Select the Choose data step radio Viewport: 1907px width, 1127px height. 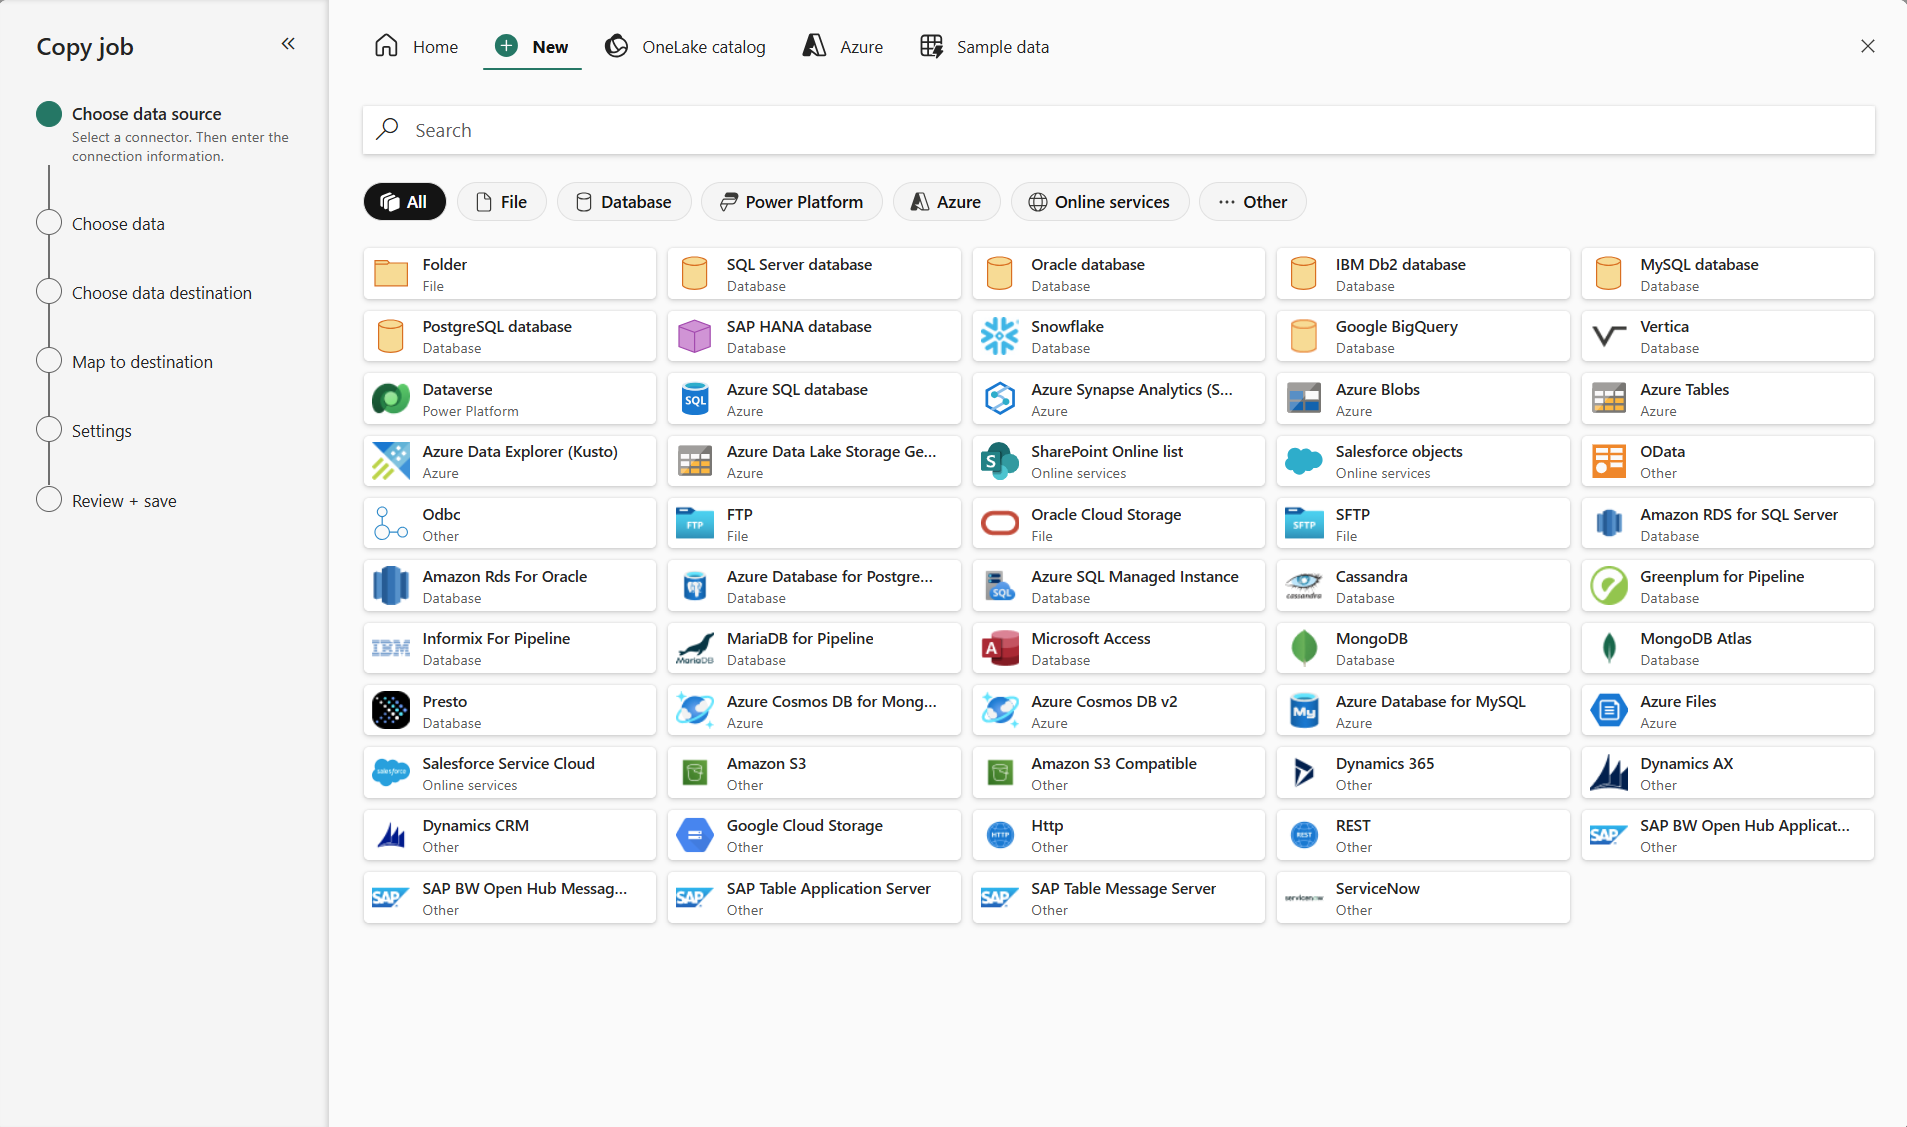(x=49, y=223)
